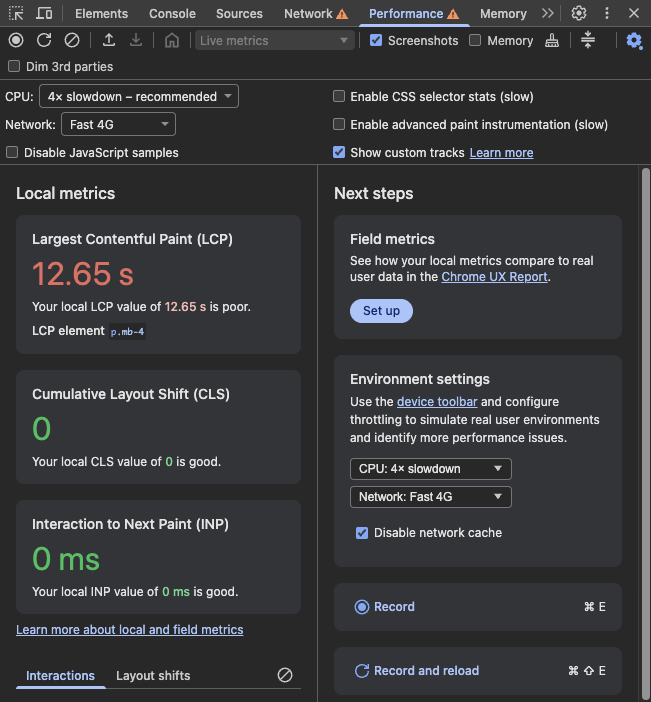Switch to the Sources tab
The width and height of the screenshot is (651, 702).
click(240, 13)
